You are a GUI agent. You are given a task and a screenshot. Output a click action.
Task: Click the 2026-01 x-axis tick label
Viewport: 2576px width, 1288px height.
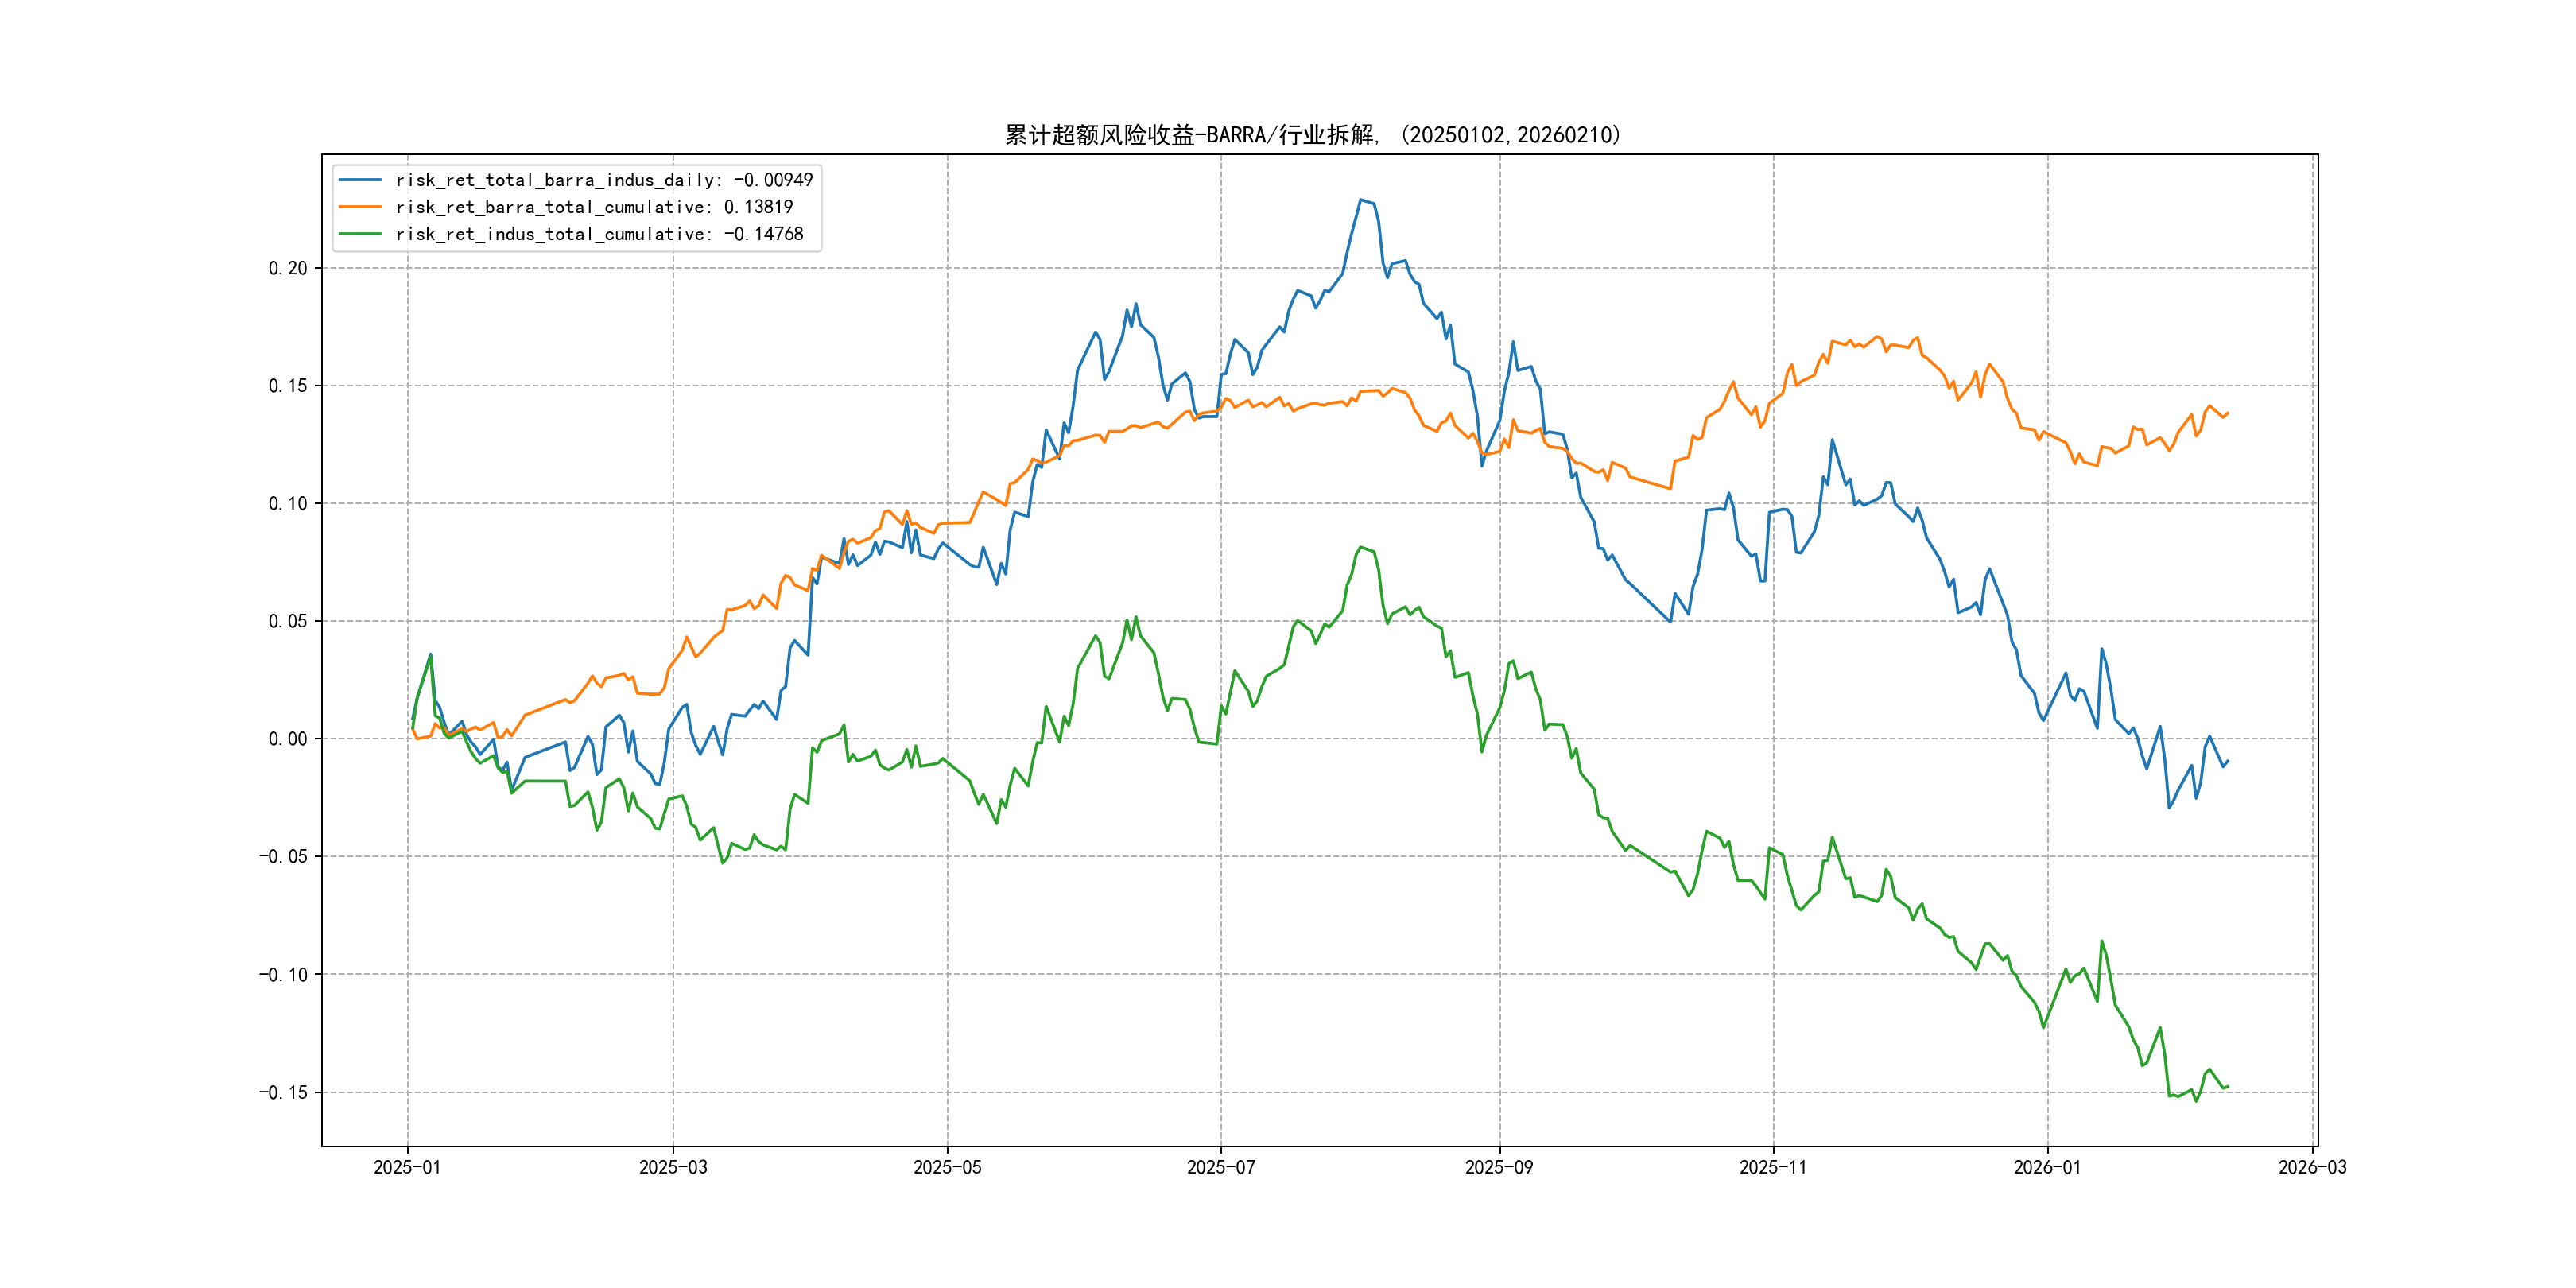coord(2047,1167)
